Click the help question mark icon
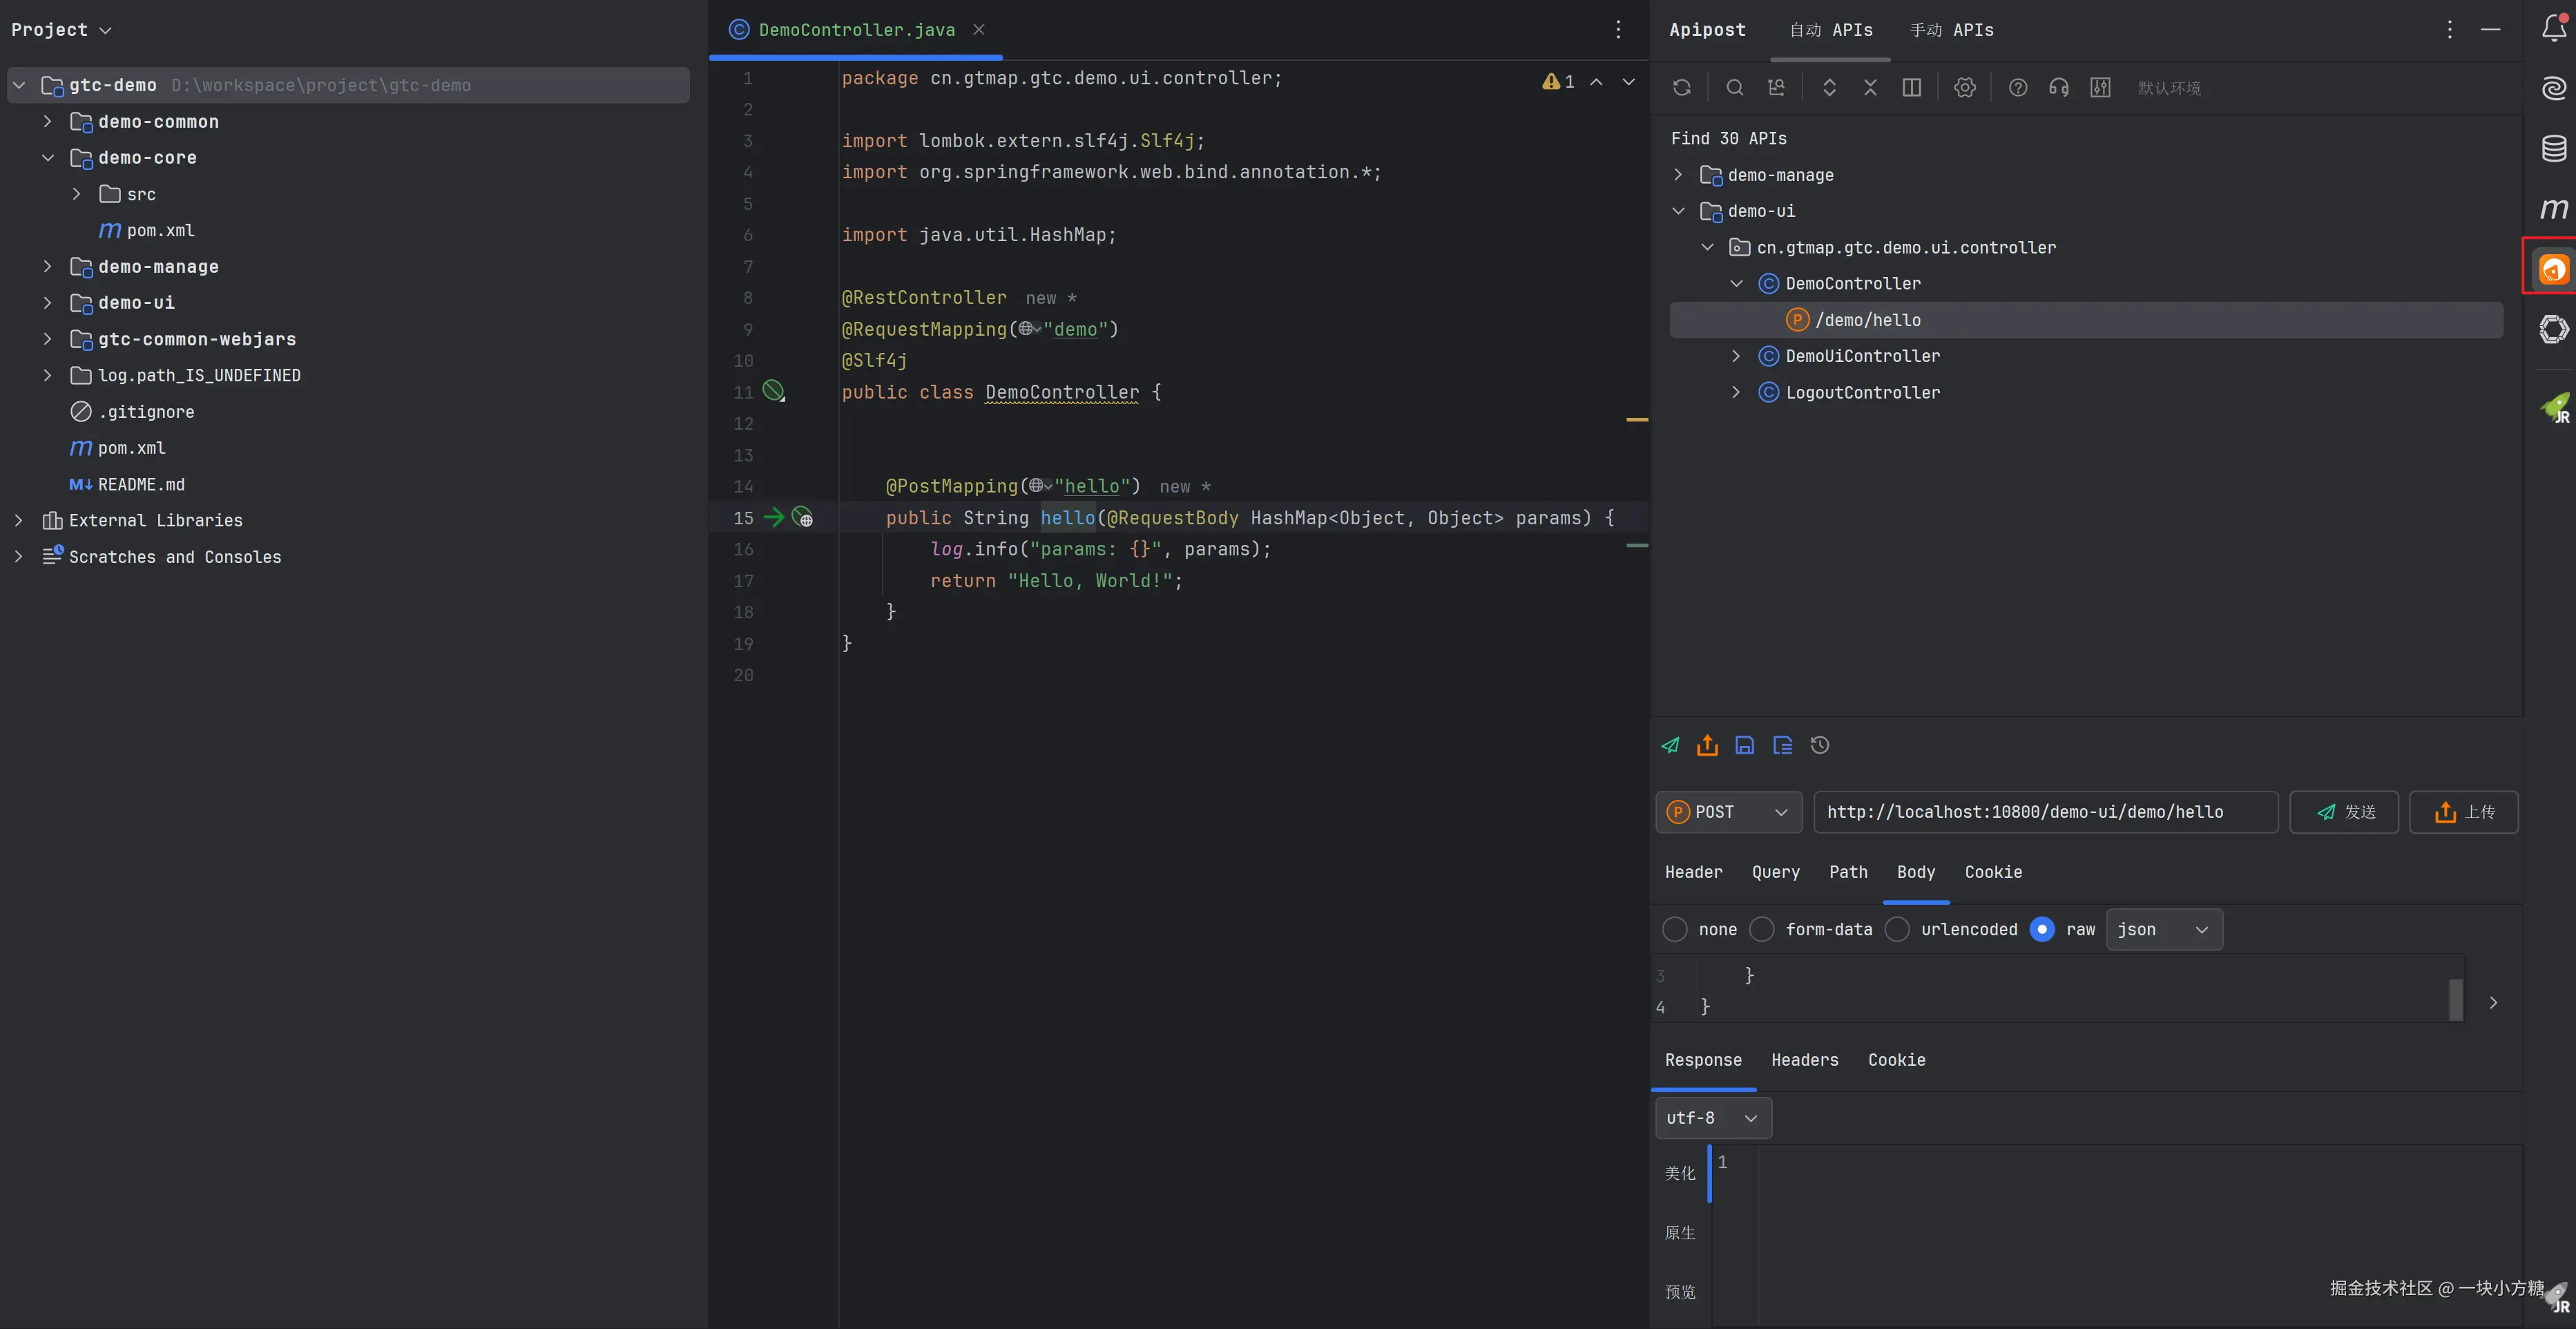Screen dimensions: 2576x1329 point(2018,88)
